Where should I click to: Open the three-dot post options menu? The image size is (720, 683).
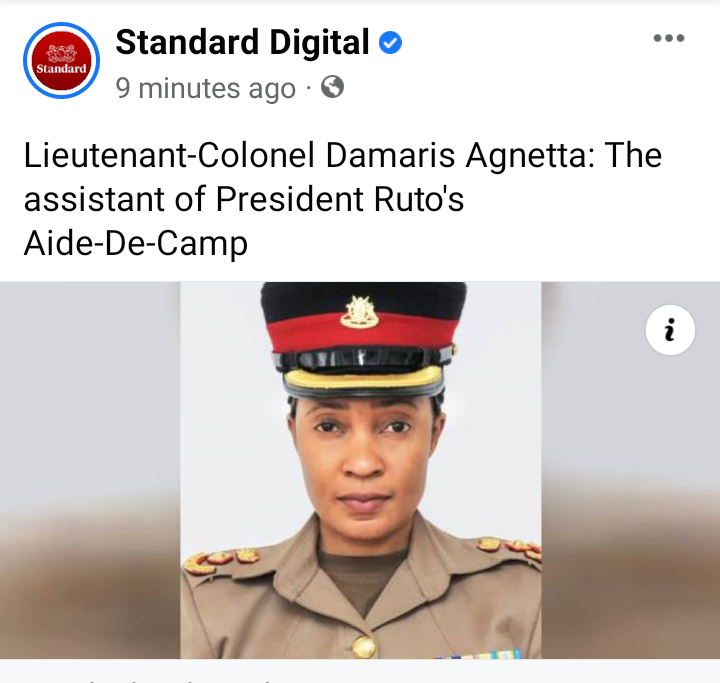[669, 38]
